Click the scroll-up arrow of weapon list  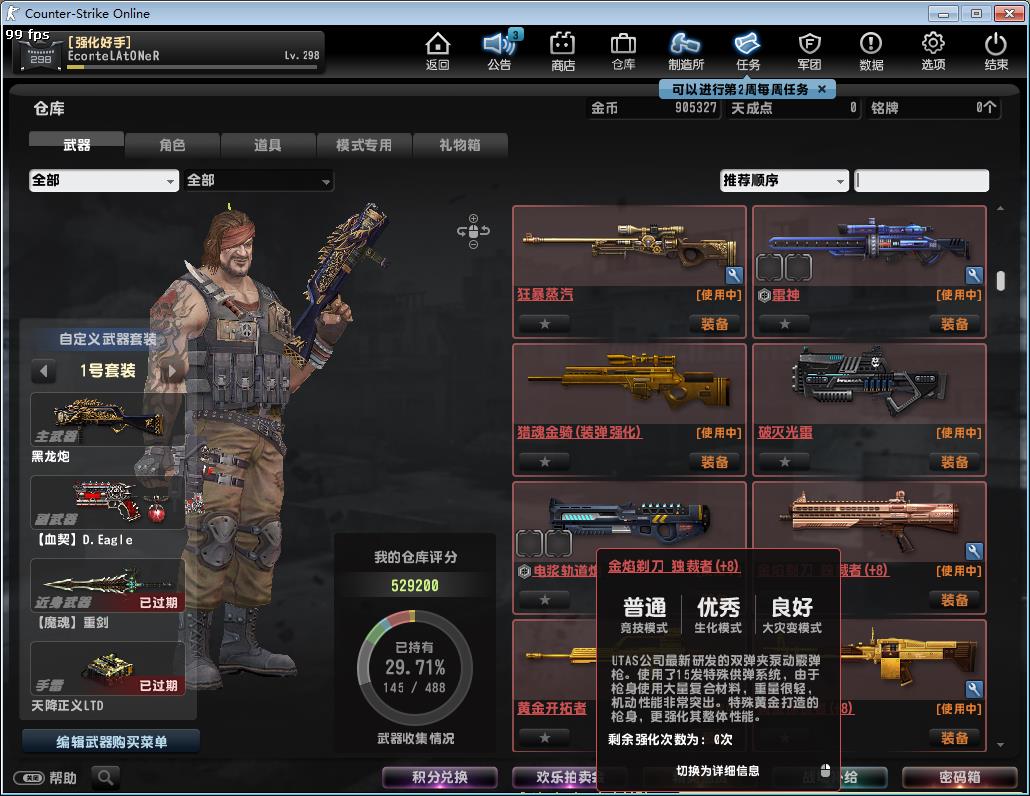coord(1000,208)
